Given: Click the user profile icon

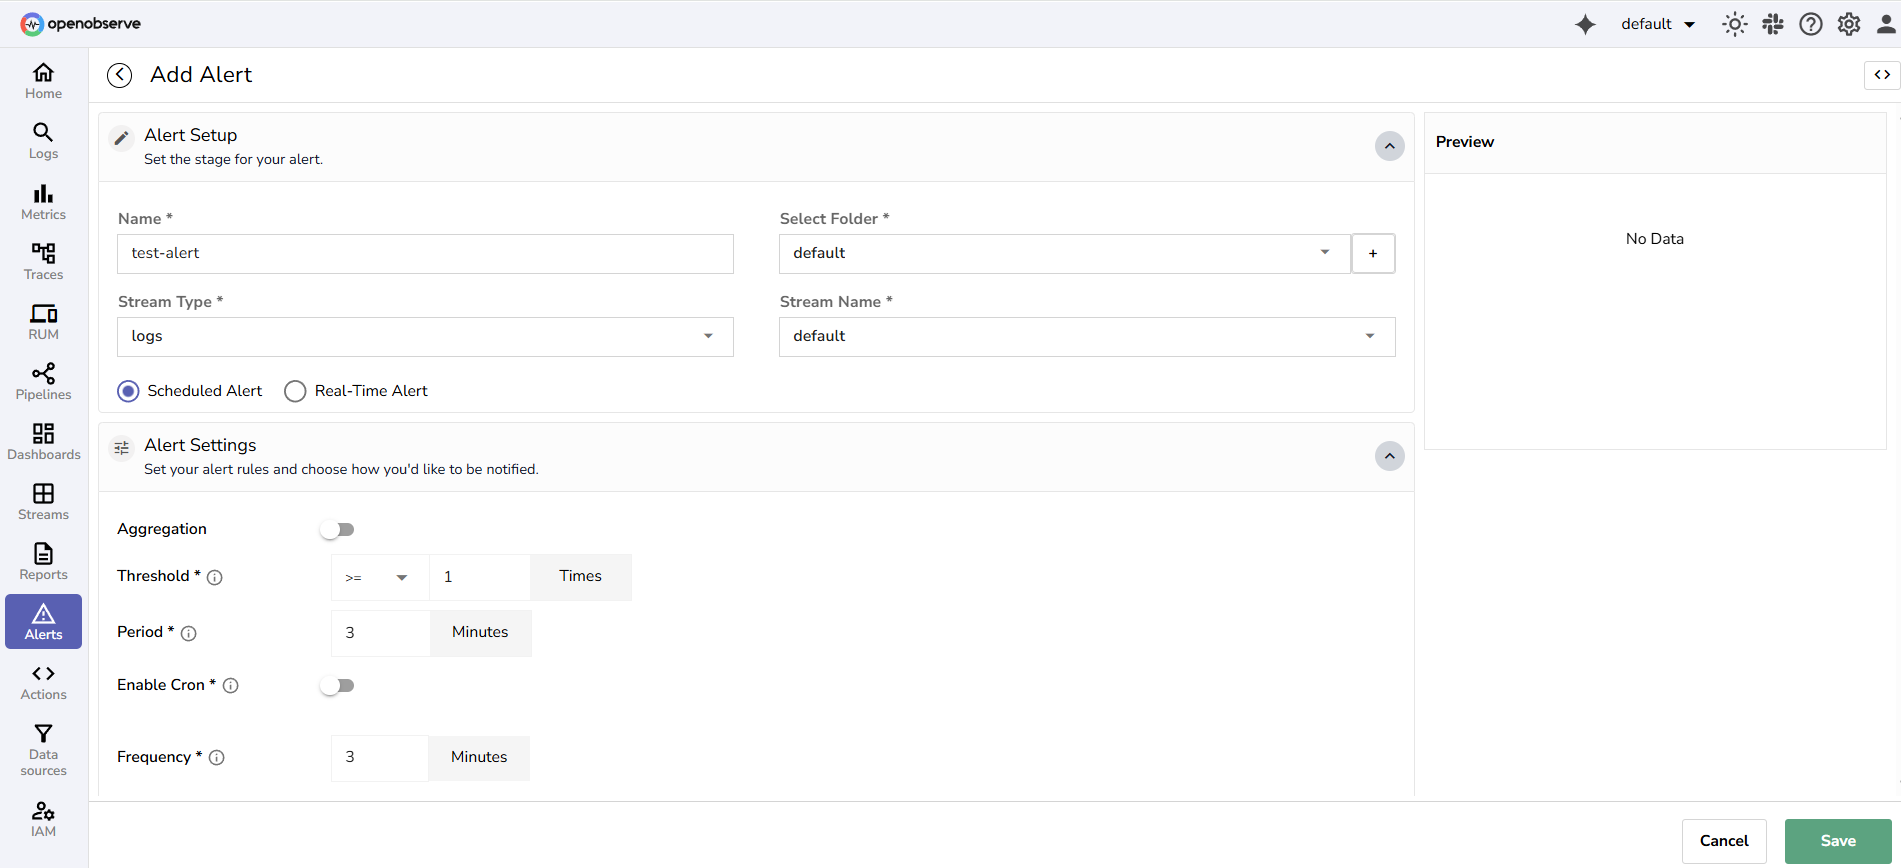Looking at the screenshot, I should pyautogui.click(x=1886, y=24).
